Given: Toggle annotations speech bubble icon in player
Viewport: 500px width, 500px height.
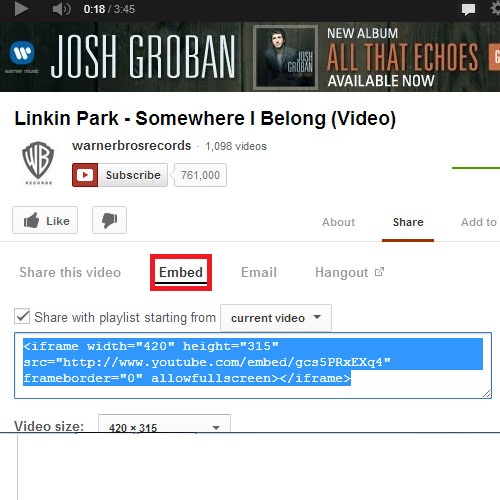Looking at the screenshot, I should [x=468, y=9].
